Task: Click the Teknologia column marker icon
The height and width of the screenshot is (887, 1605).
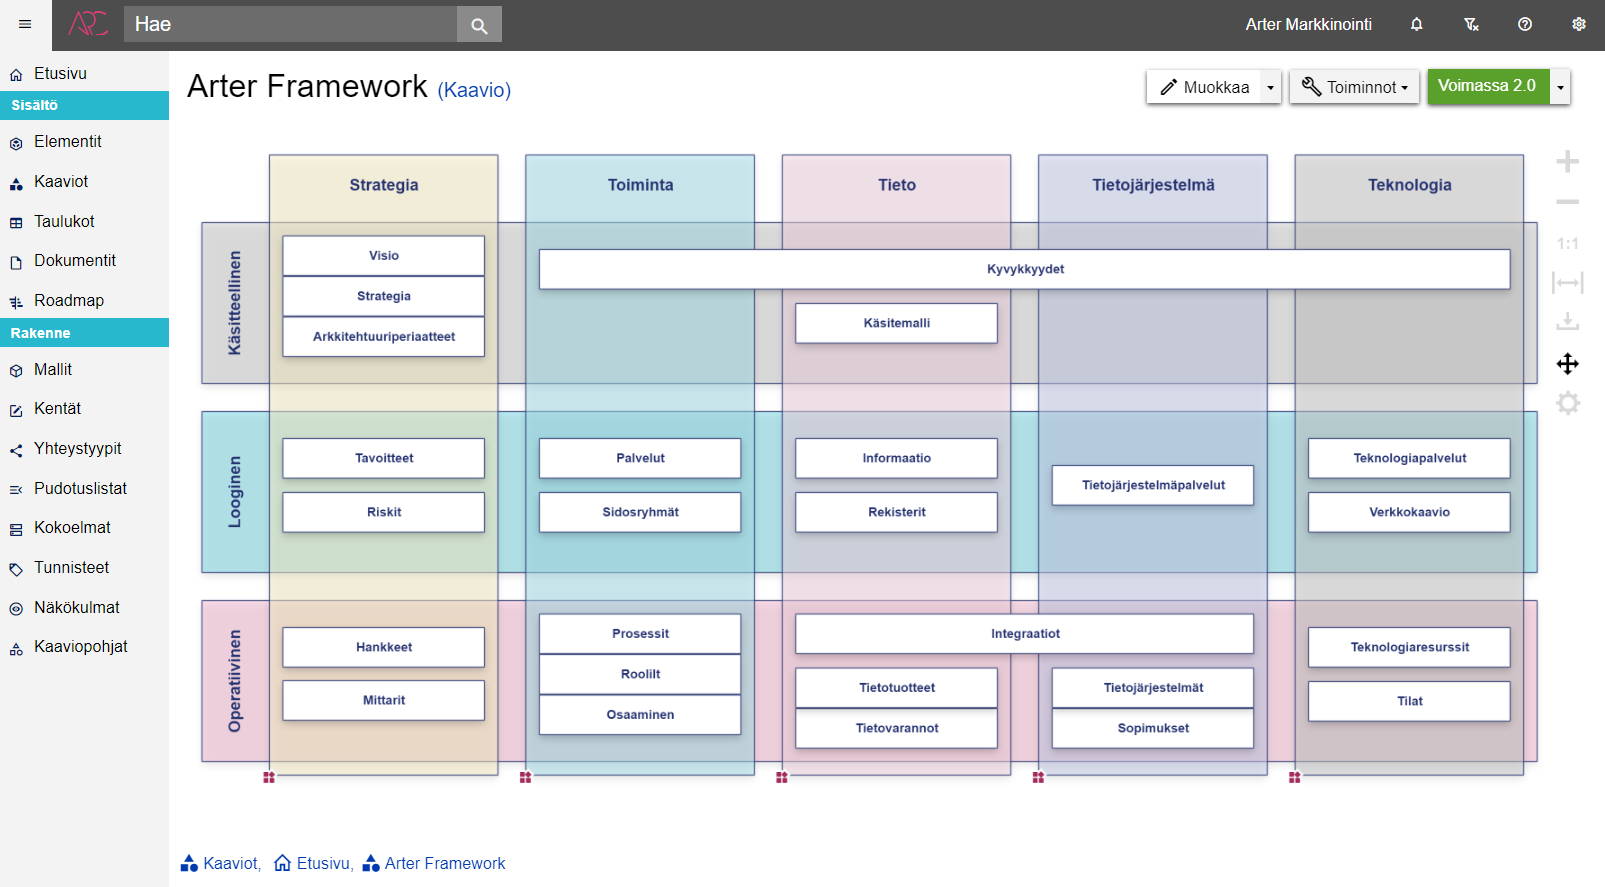Action: [1295, 777]
